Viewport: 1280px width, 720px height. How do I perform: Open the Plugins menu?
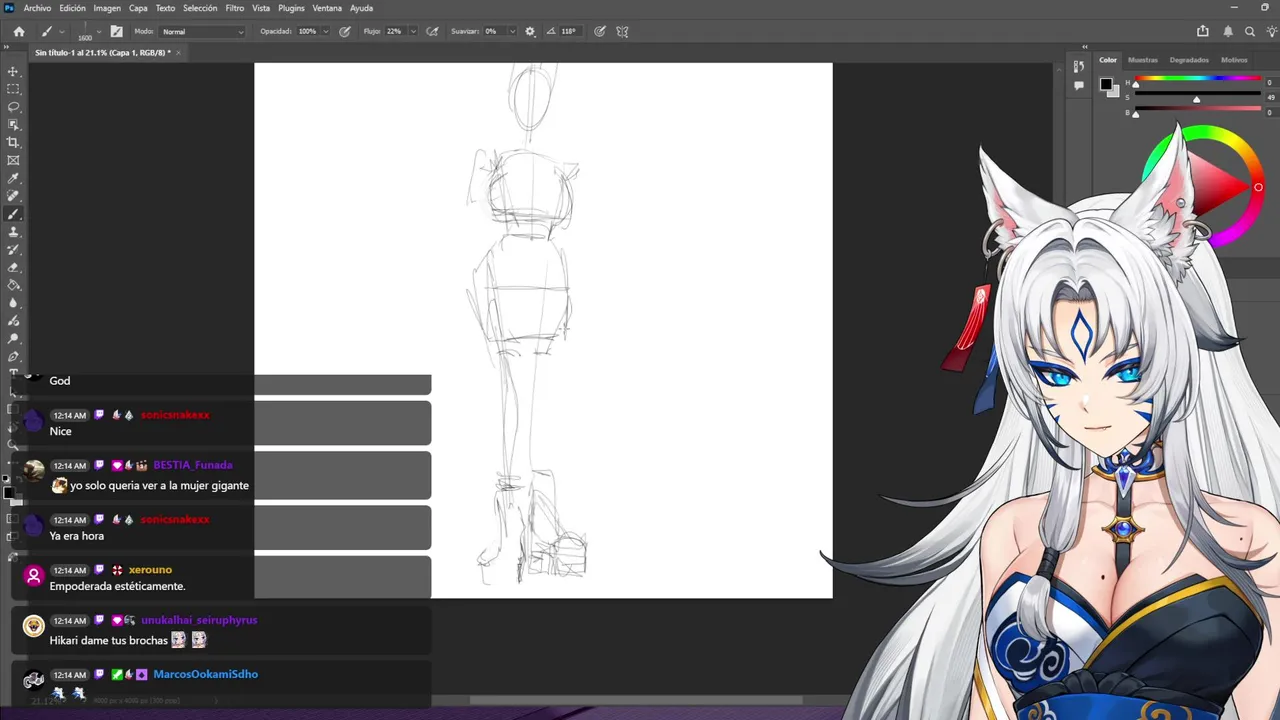tap(291, 8)
